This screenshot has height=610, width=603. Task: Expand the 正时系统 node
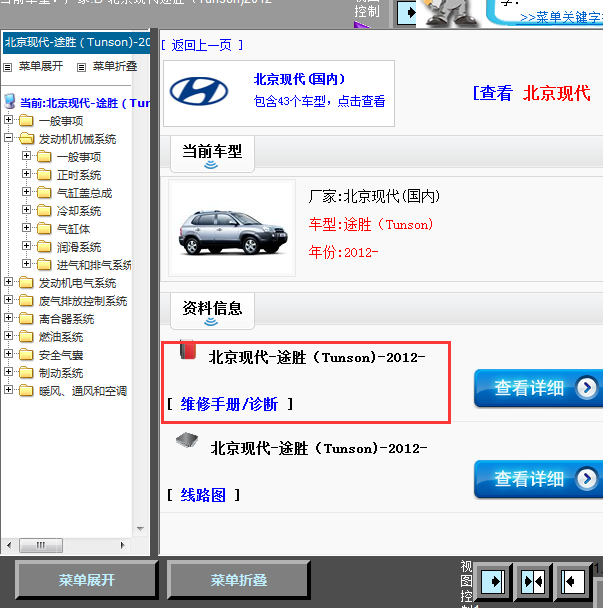point(26,174)
